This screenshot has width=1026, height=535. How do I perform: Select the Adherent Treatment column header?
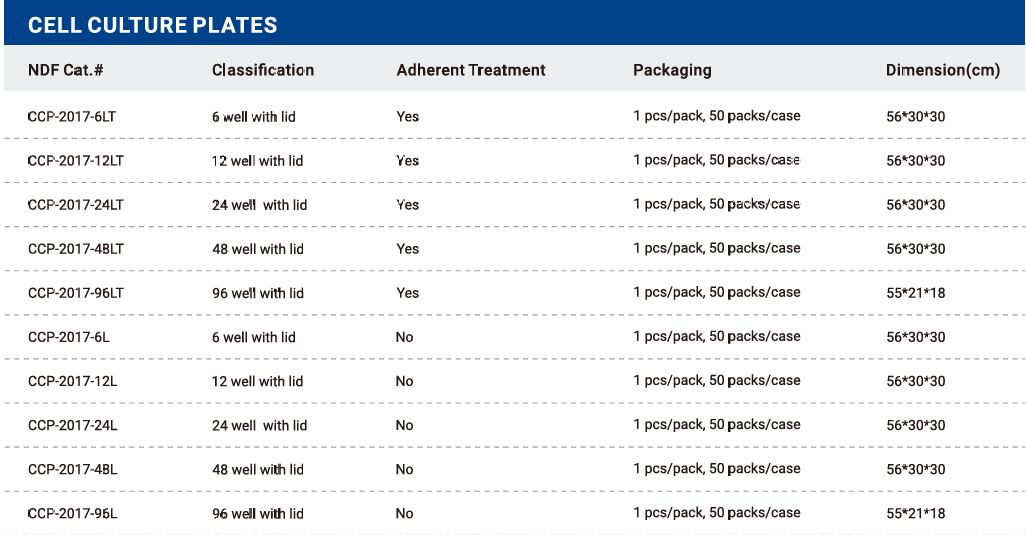pos(470,70)
